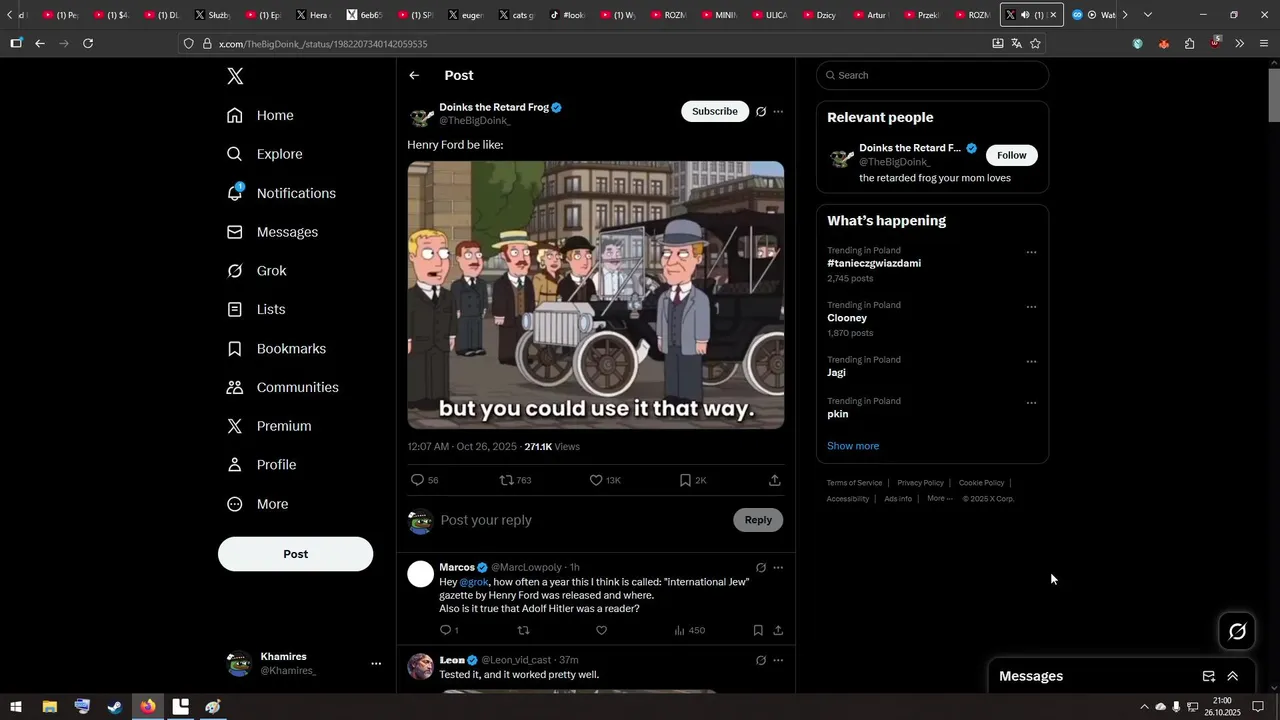Click the Post your reply field
Image resolution: width=1280 pixels, height=720 pixels.
click(x=580, y=520)
